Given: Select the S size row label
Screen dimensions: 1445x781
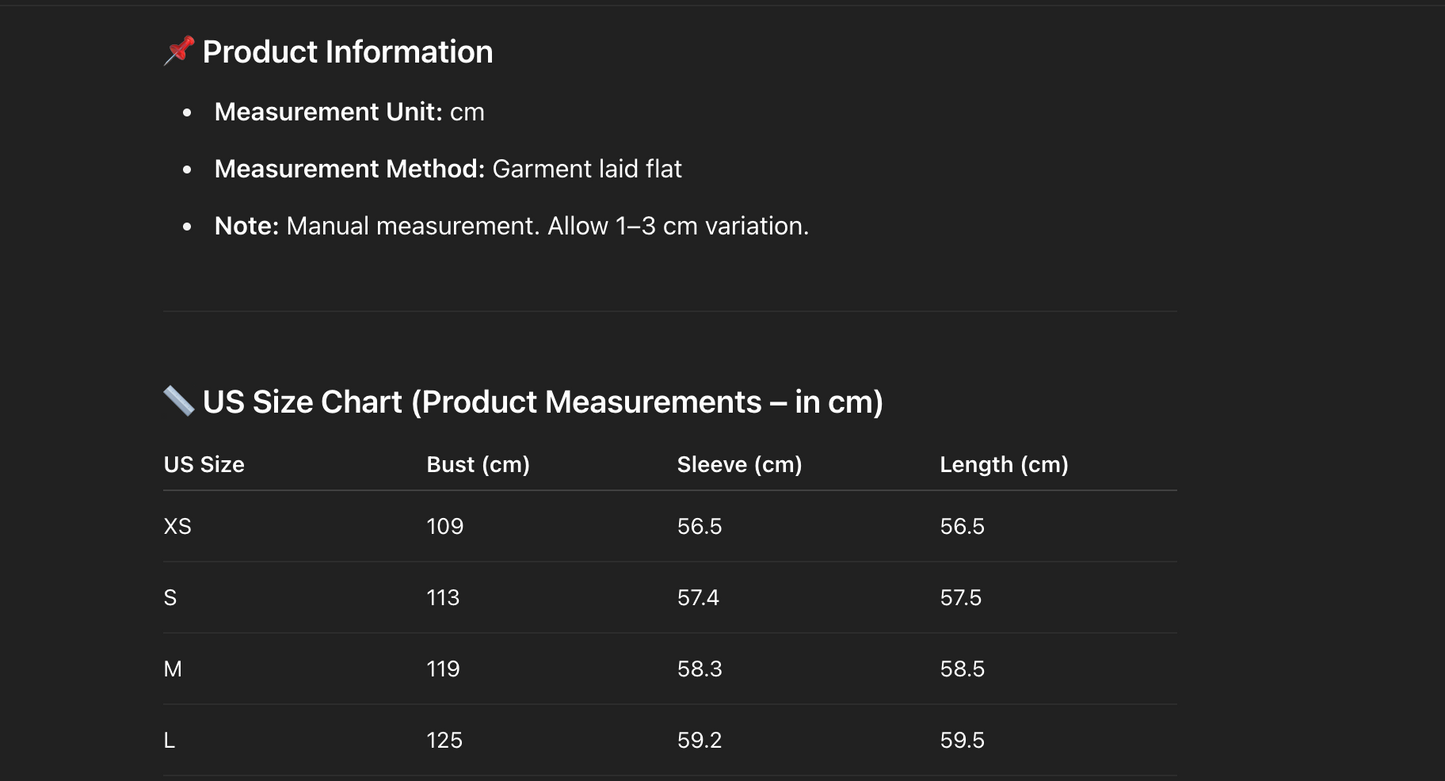Looking at the screenshot, I should coord(170,598).
